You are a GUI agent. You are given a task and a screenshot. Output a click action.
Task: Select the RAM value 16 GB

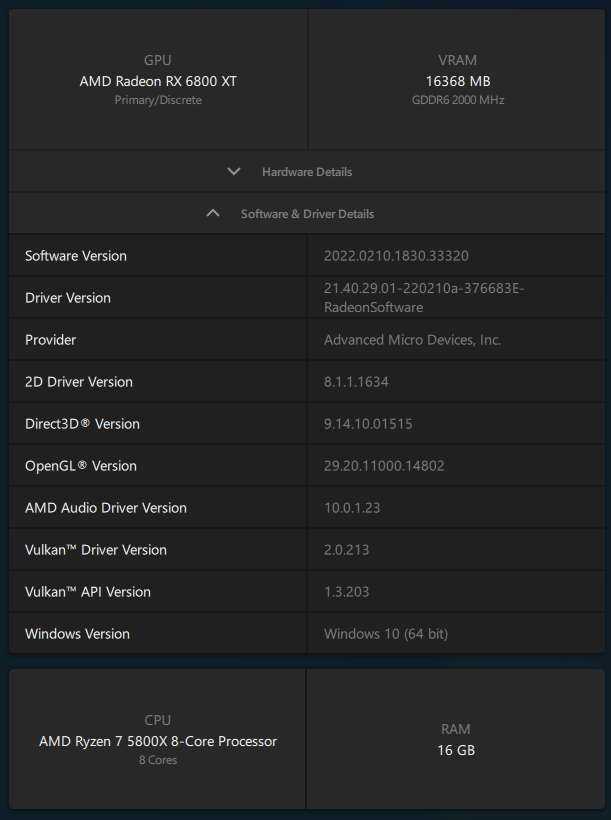(x=456, y=750)
